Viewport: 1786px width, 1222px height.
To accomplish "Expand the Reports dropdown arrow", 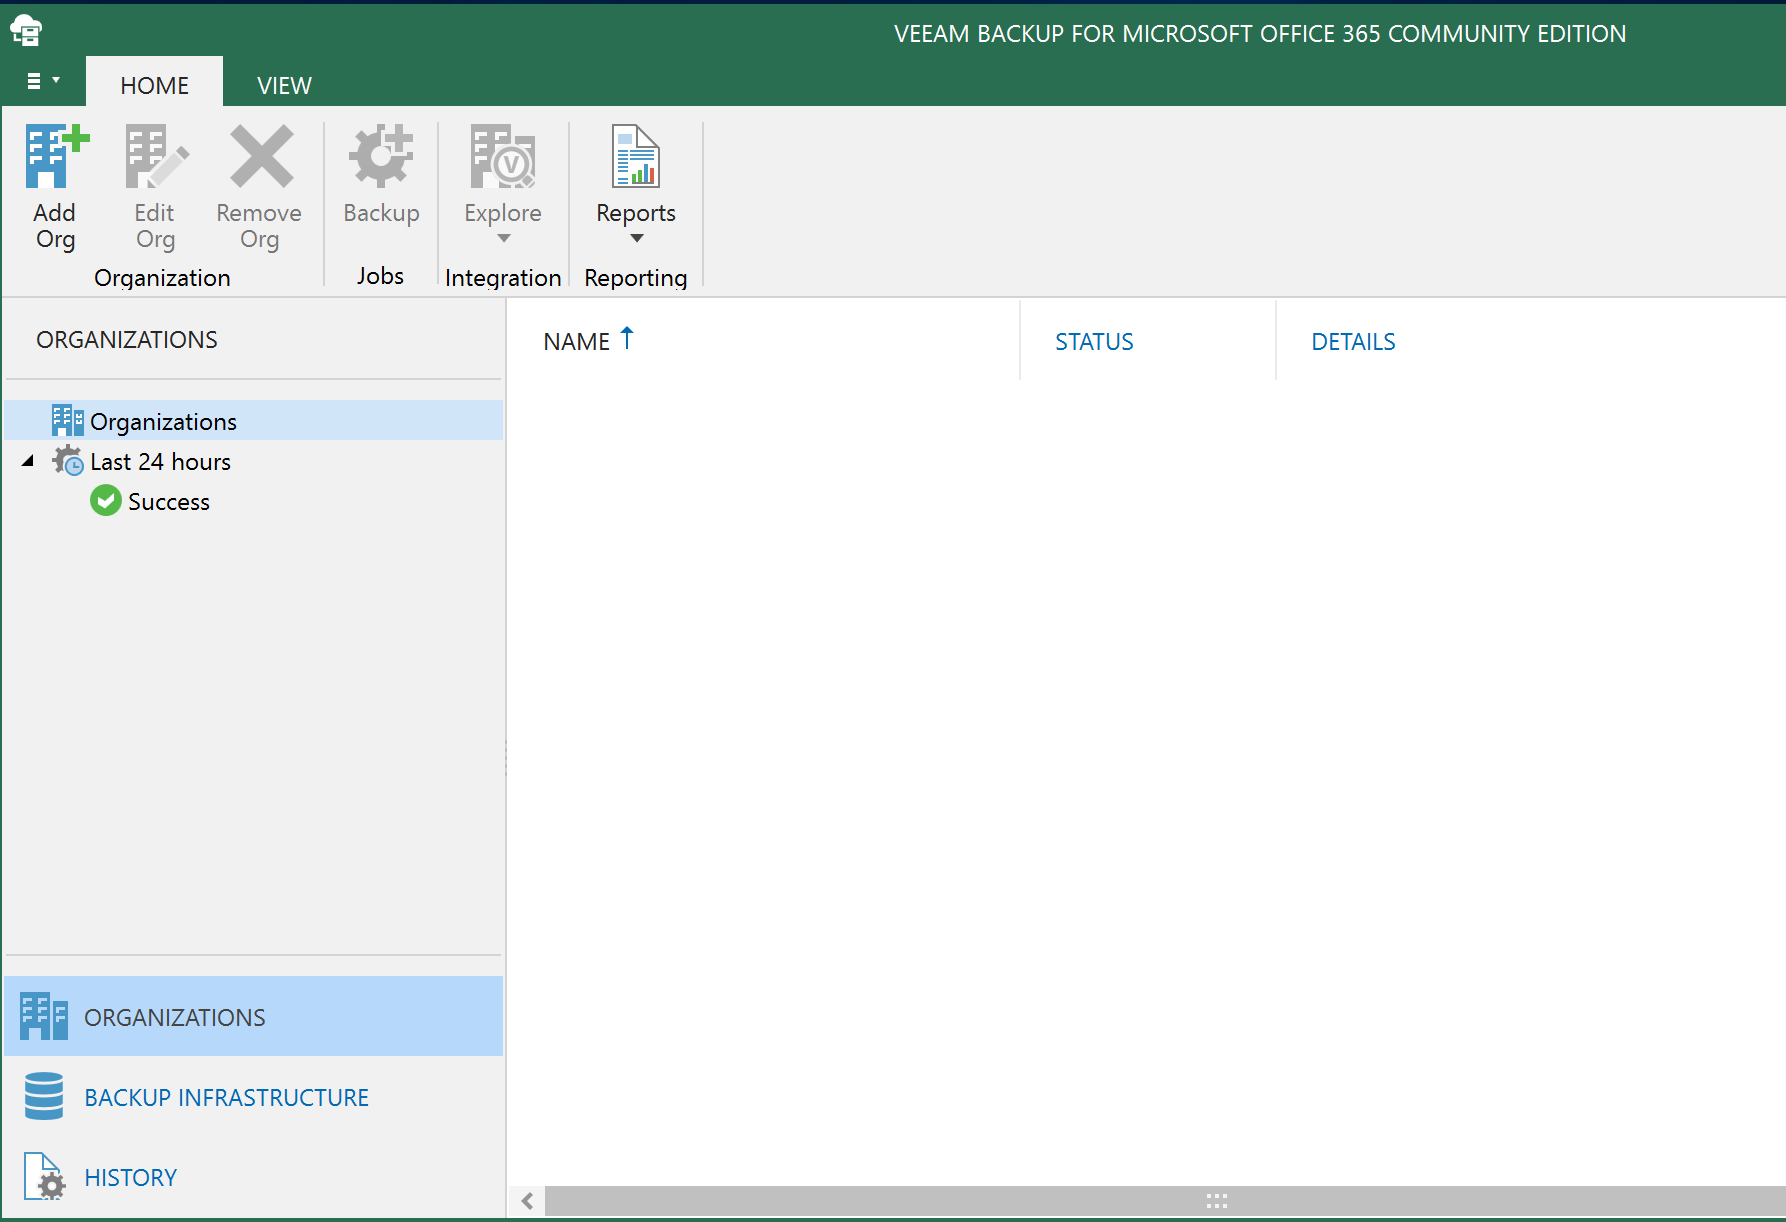I will click(x=637, y=238).
